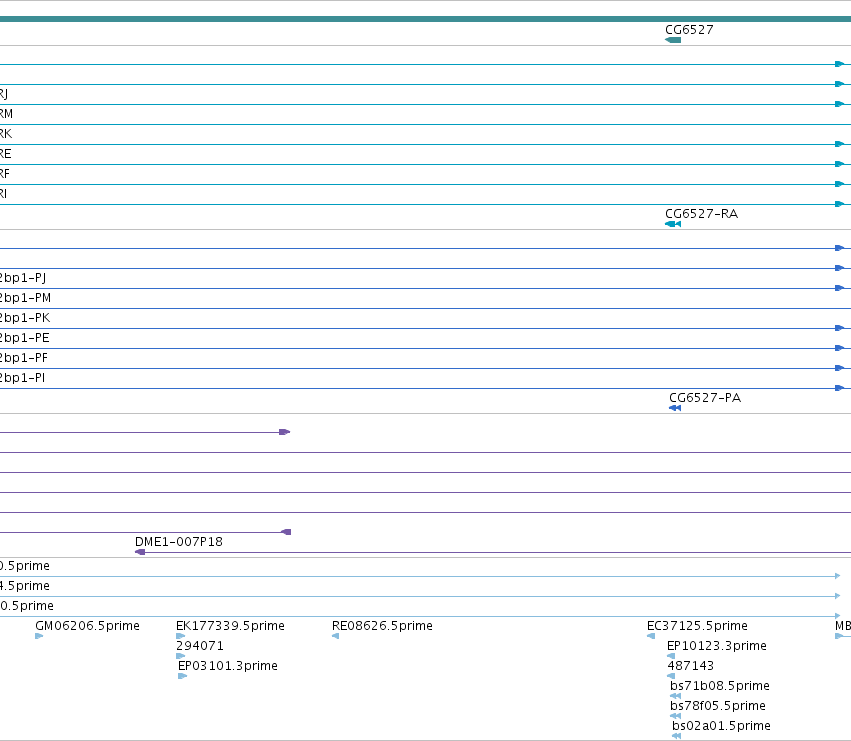This screenshot has width=851, height=741.
Task: Click the arrow glyph under 294071
Action: 181,656
